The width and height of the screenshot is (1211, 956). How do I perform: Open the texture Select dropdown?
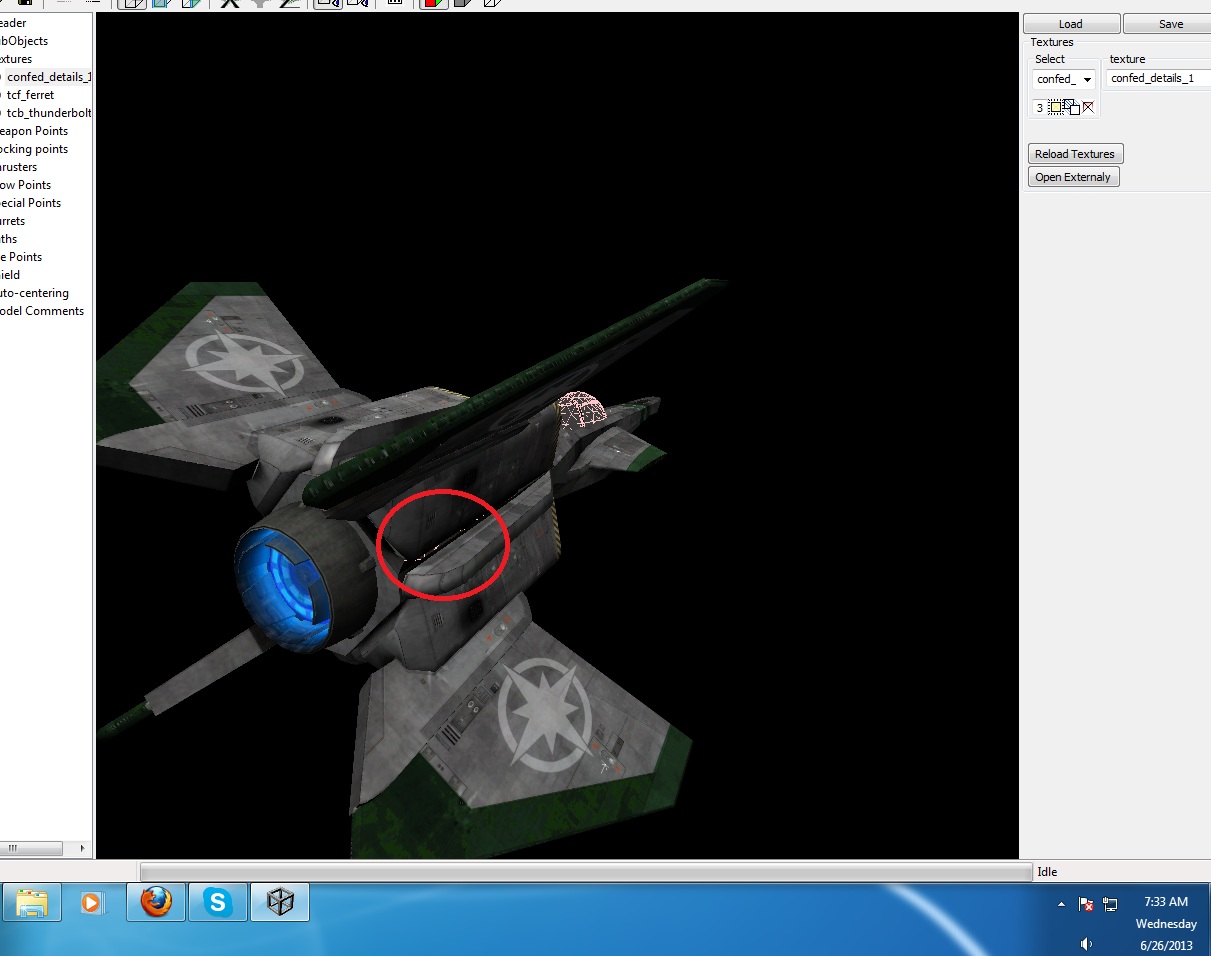click(x=1087, y=79)
